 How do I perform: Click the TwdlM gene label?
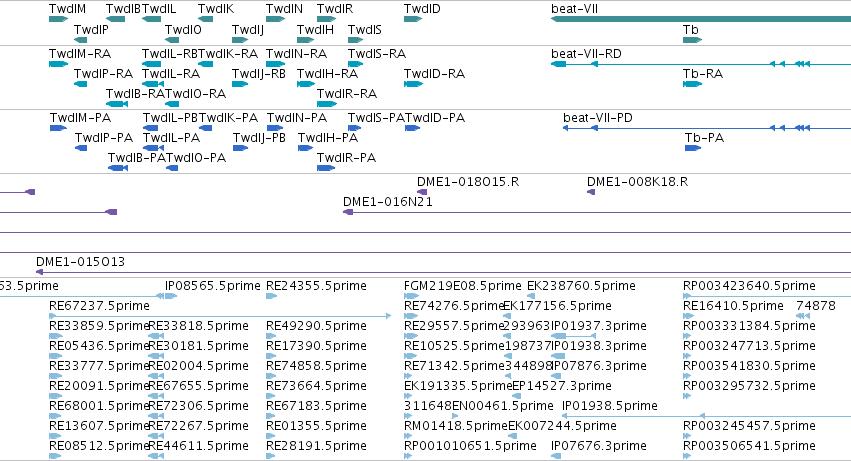pyautogui.click(x=67, y=9)
